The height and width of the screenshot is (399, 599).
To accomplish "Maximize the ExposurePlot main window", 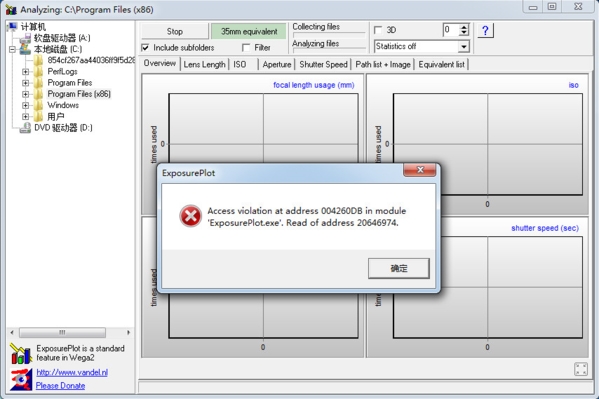I will 552,7.
